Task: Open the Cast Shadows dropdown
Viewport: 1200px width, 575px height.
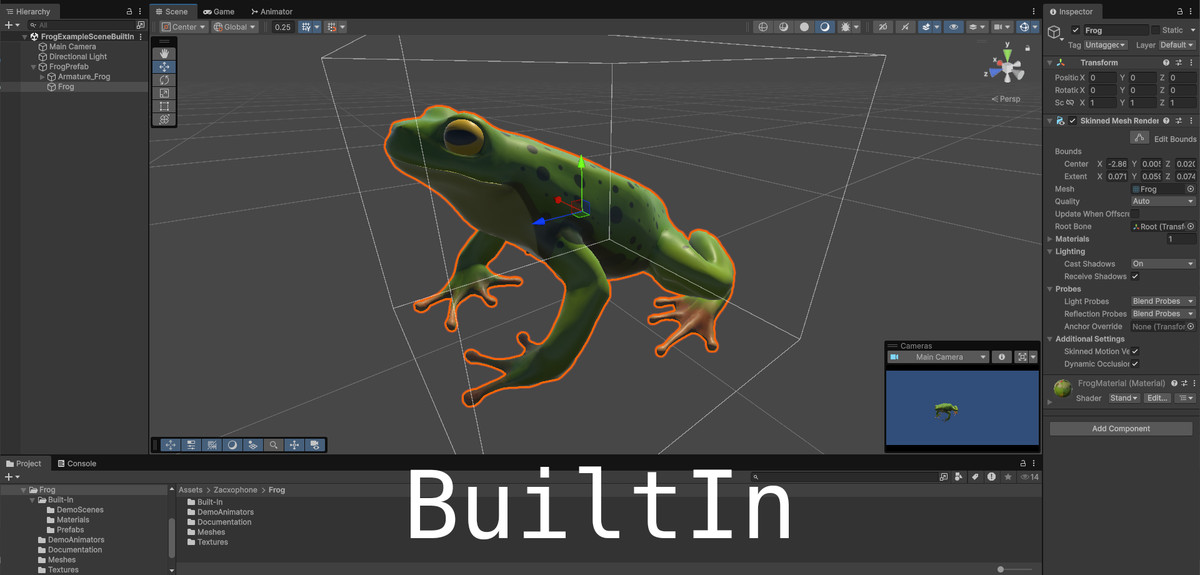Action: [x=1163, y=264]
